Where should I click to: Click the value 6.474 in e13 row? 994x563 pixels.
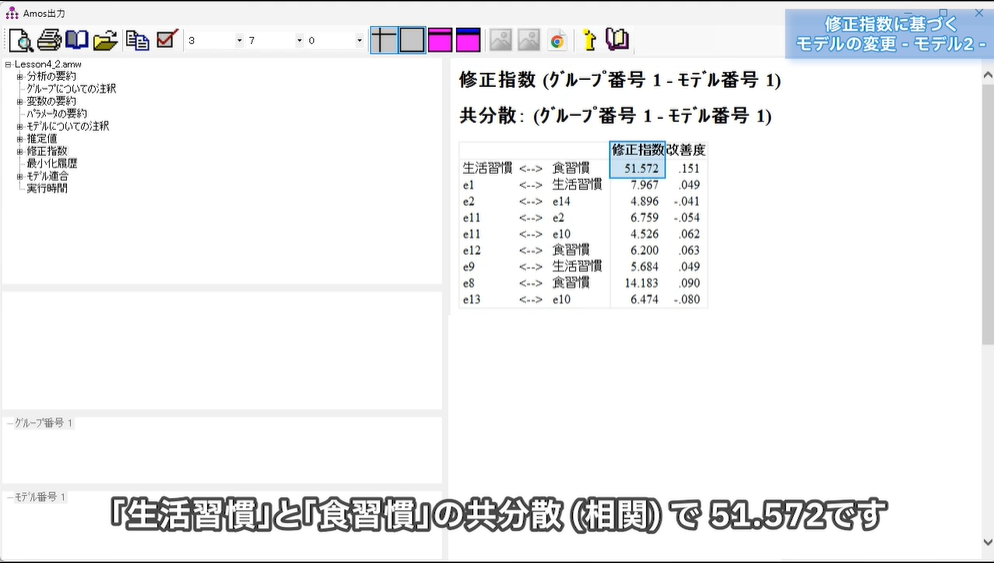point(645,299)
